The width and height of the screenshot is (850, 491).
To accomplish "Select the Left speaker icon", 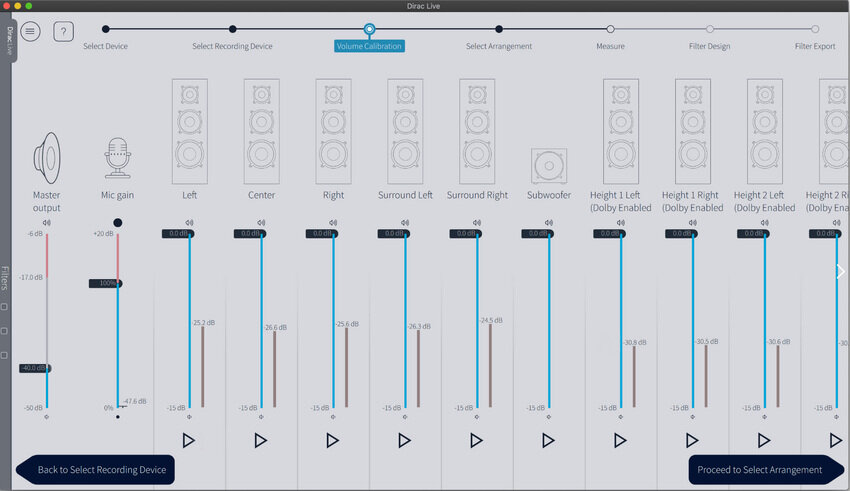I will pos(190,132).
